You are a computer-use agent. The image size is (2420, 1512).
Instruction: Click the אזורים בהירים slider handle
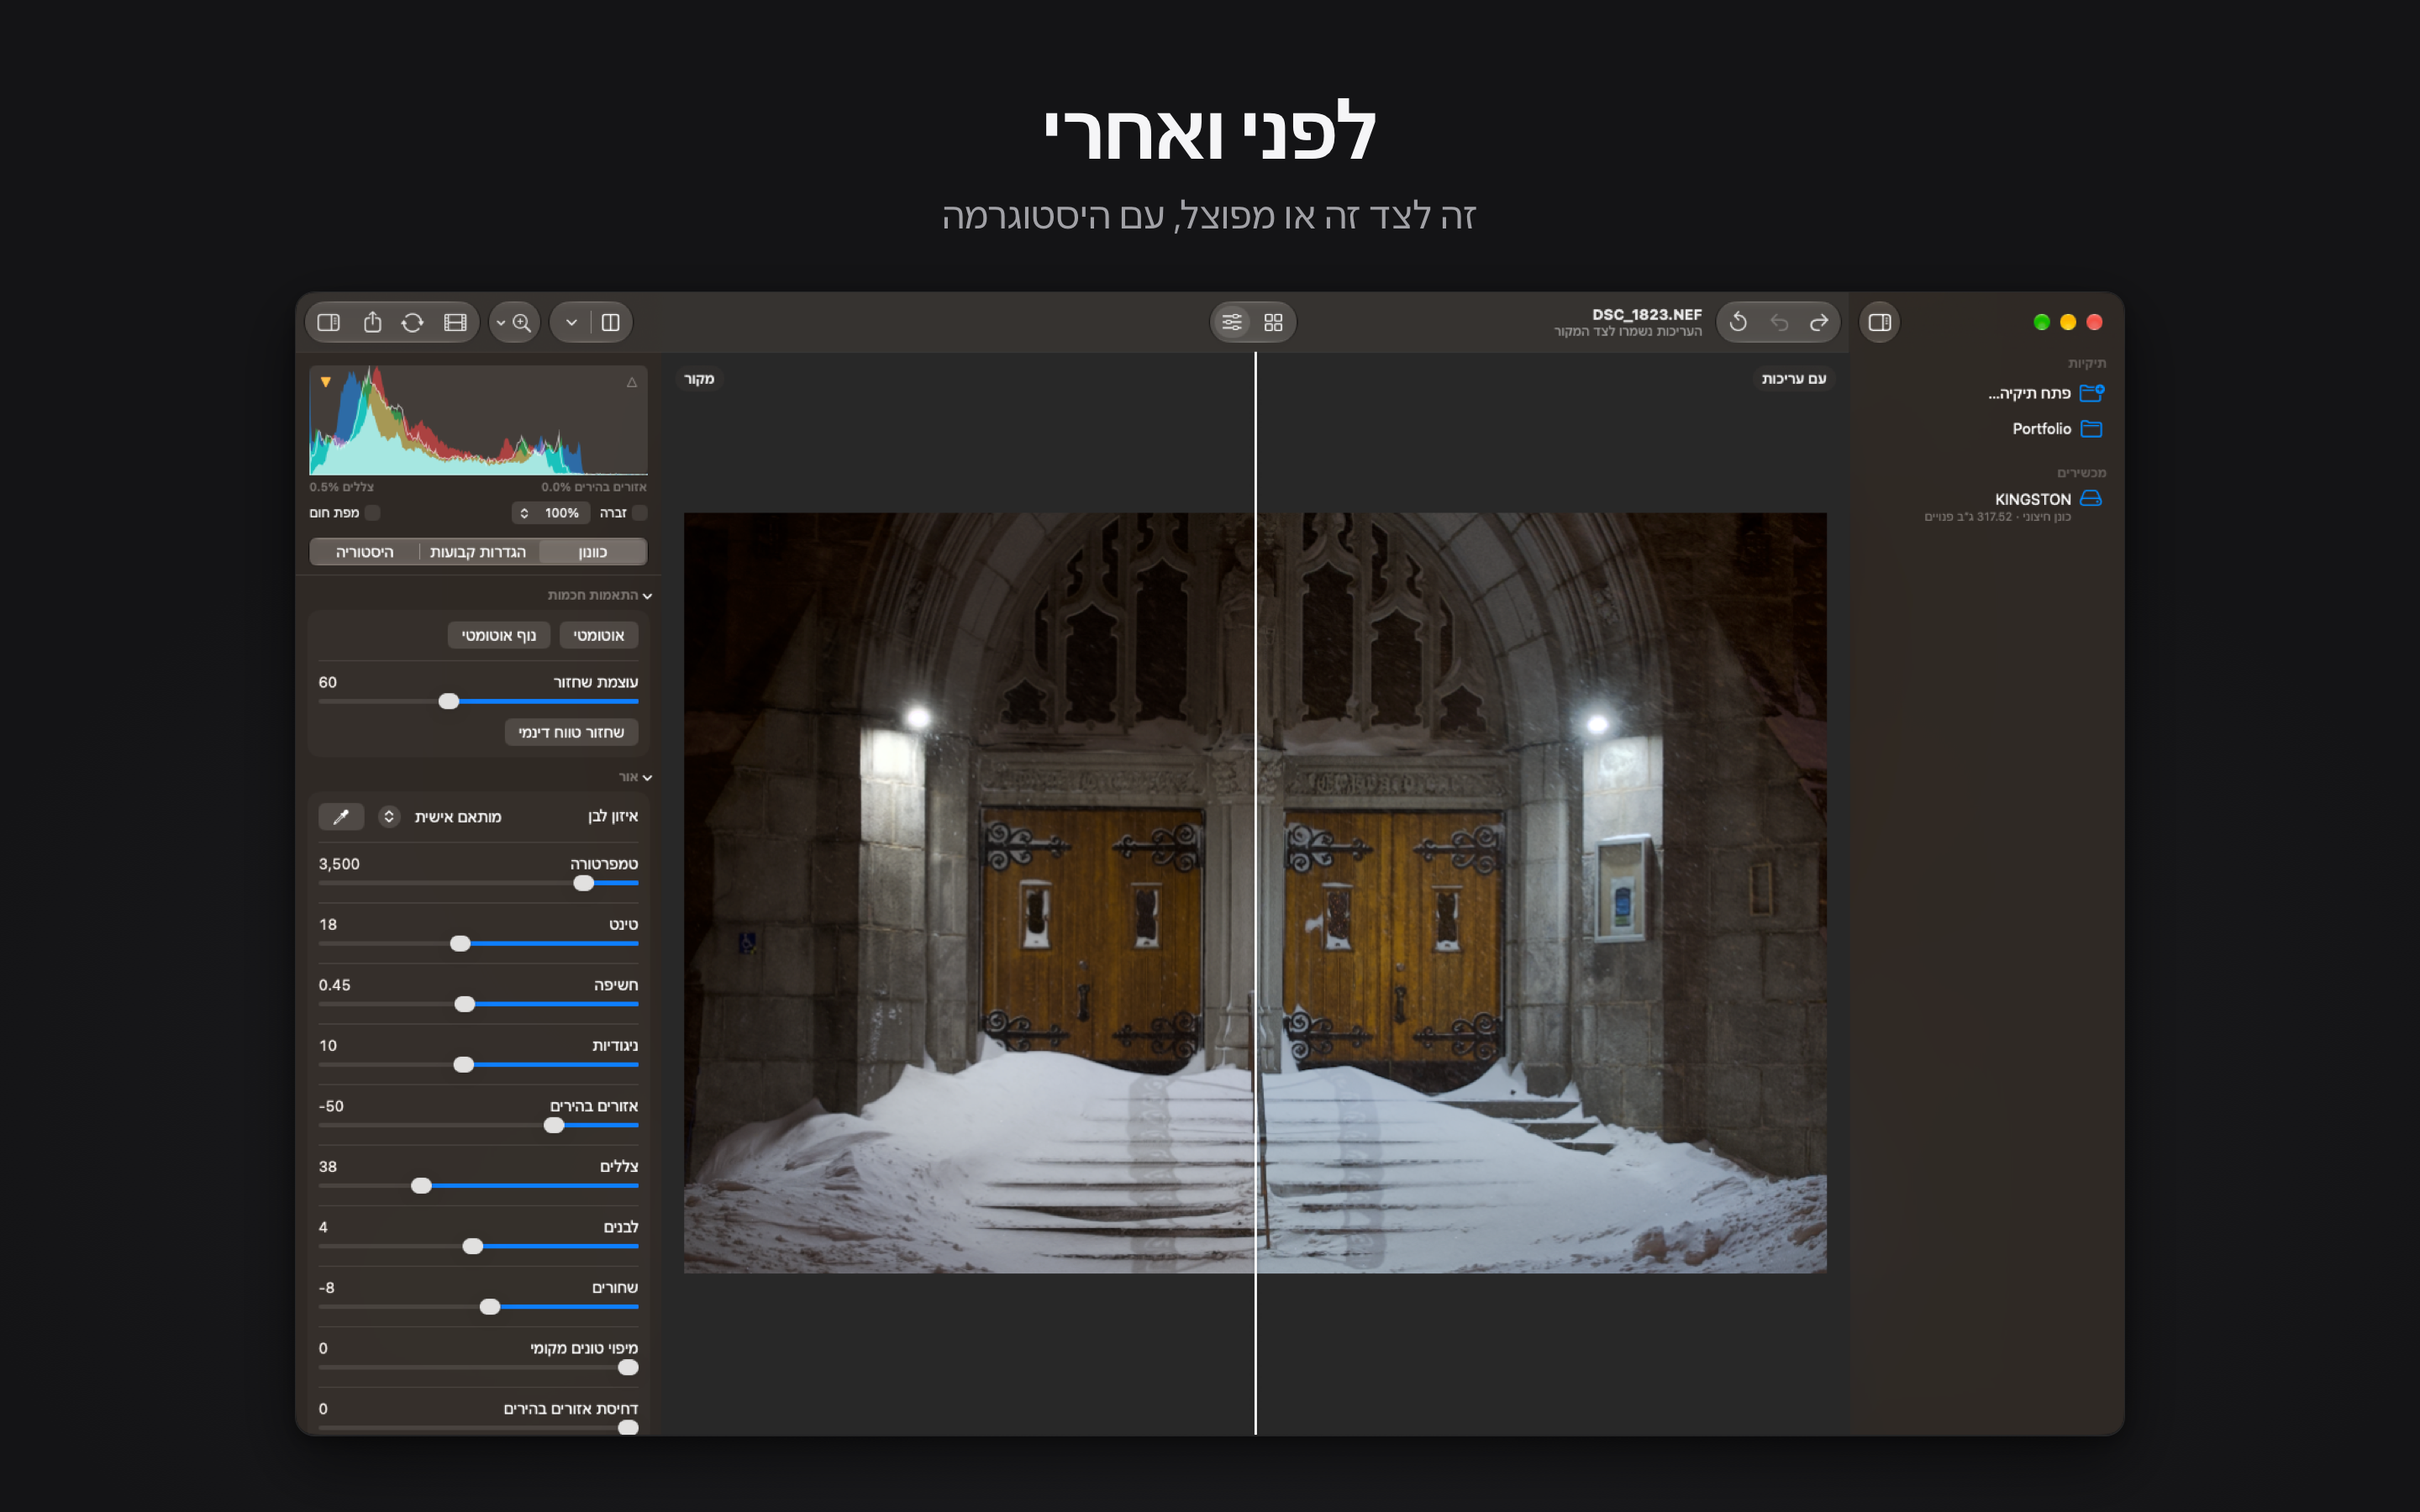pyautogui.click(x=554, y=1126)
